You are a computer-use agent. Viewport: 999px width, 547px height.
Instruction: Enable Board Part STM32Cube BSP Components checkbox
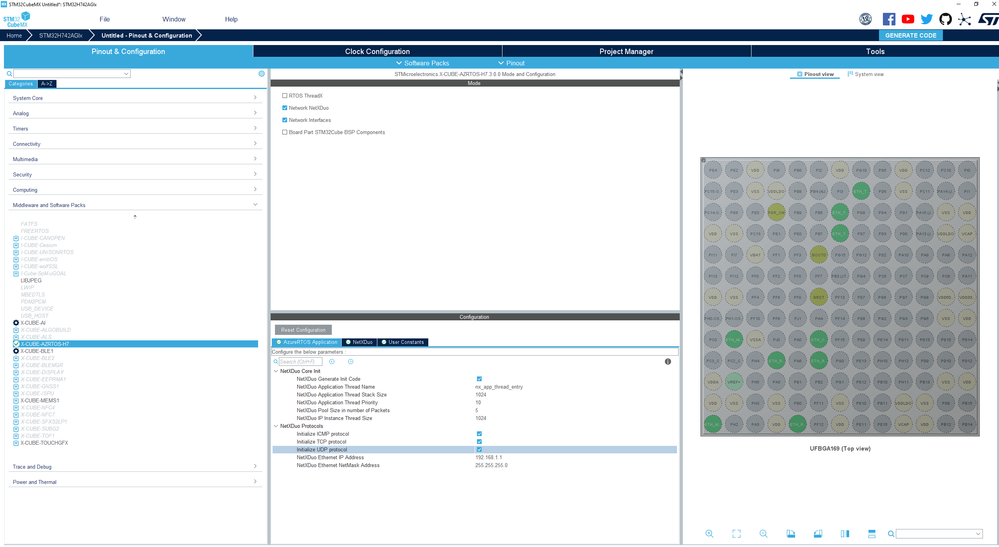pos(285,132)
